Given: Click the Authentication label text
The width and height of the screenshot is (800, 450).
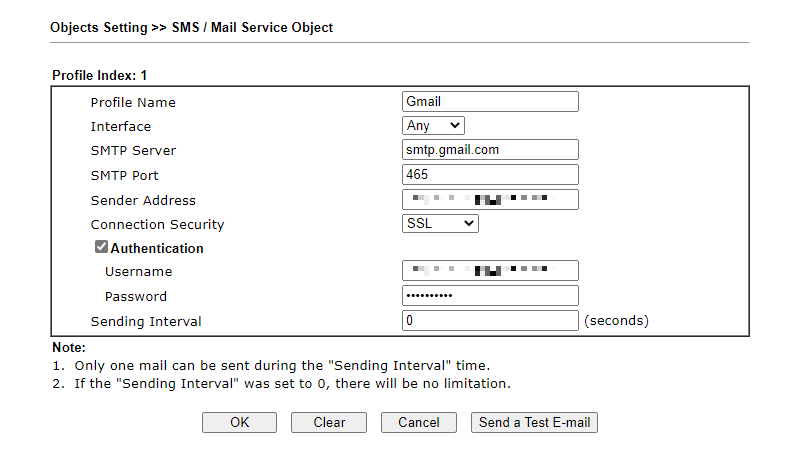Looking at the screenshot, I should (x=157, y=248).
